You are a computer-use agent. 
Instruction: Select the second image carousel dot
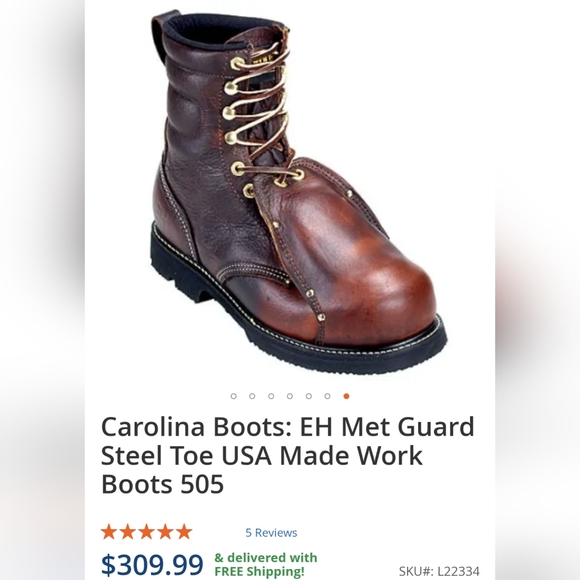(252, 396)
